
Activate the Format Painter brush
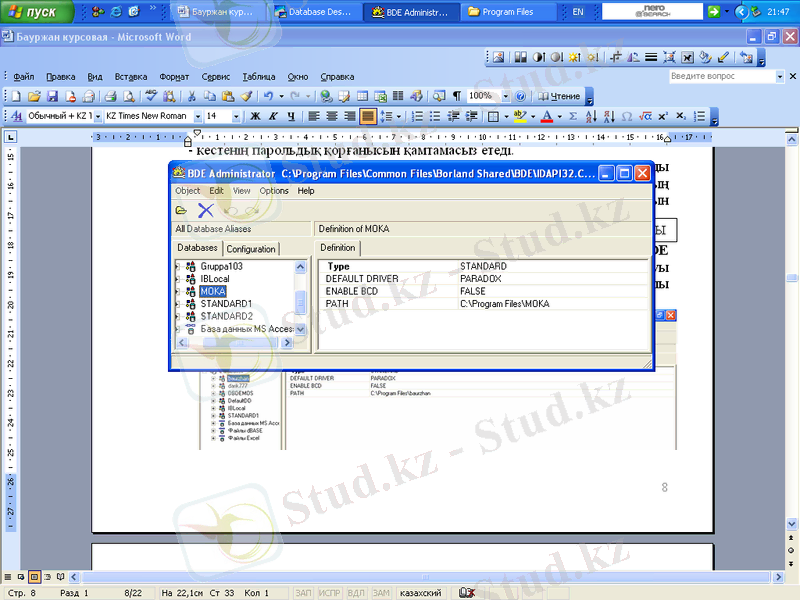tap(246, 96)
